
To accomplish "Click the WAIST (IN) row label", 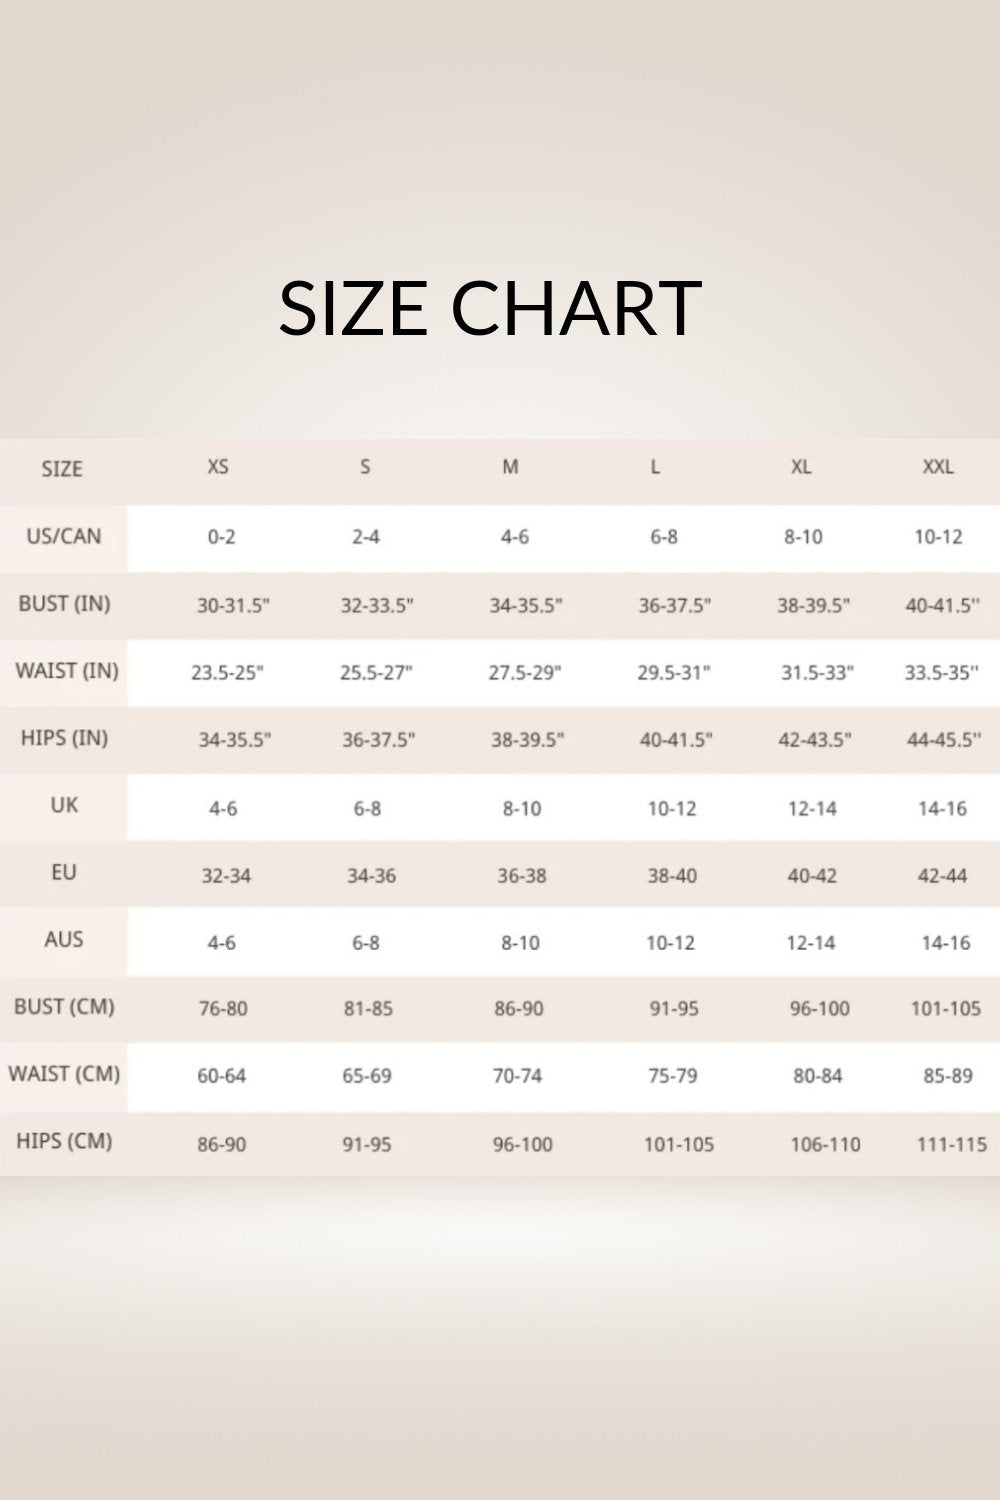I will [x=66, y=671].
